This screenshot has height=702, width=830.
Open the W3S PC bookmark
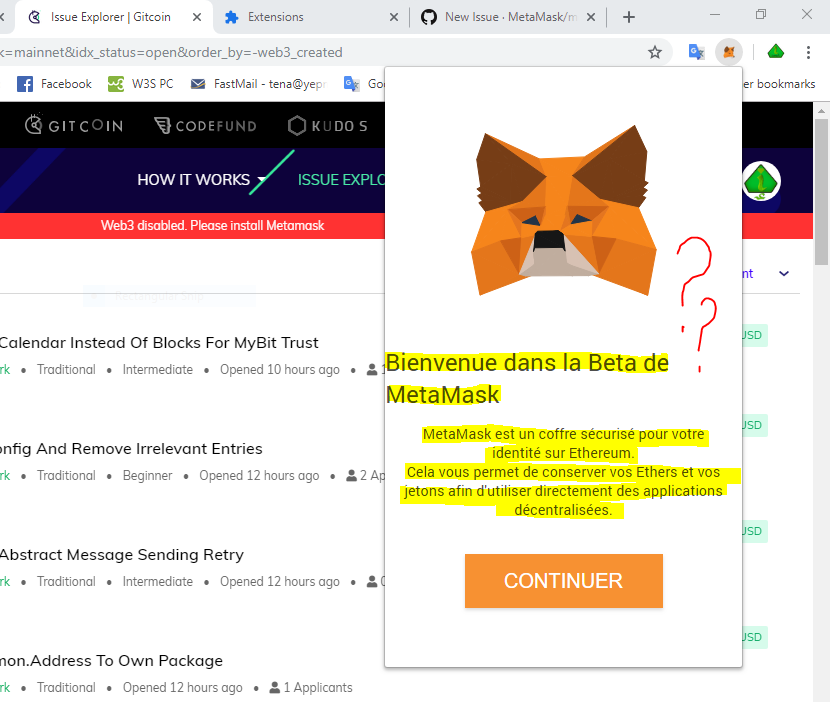click(140, 84)
